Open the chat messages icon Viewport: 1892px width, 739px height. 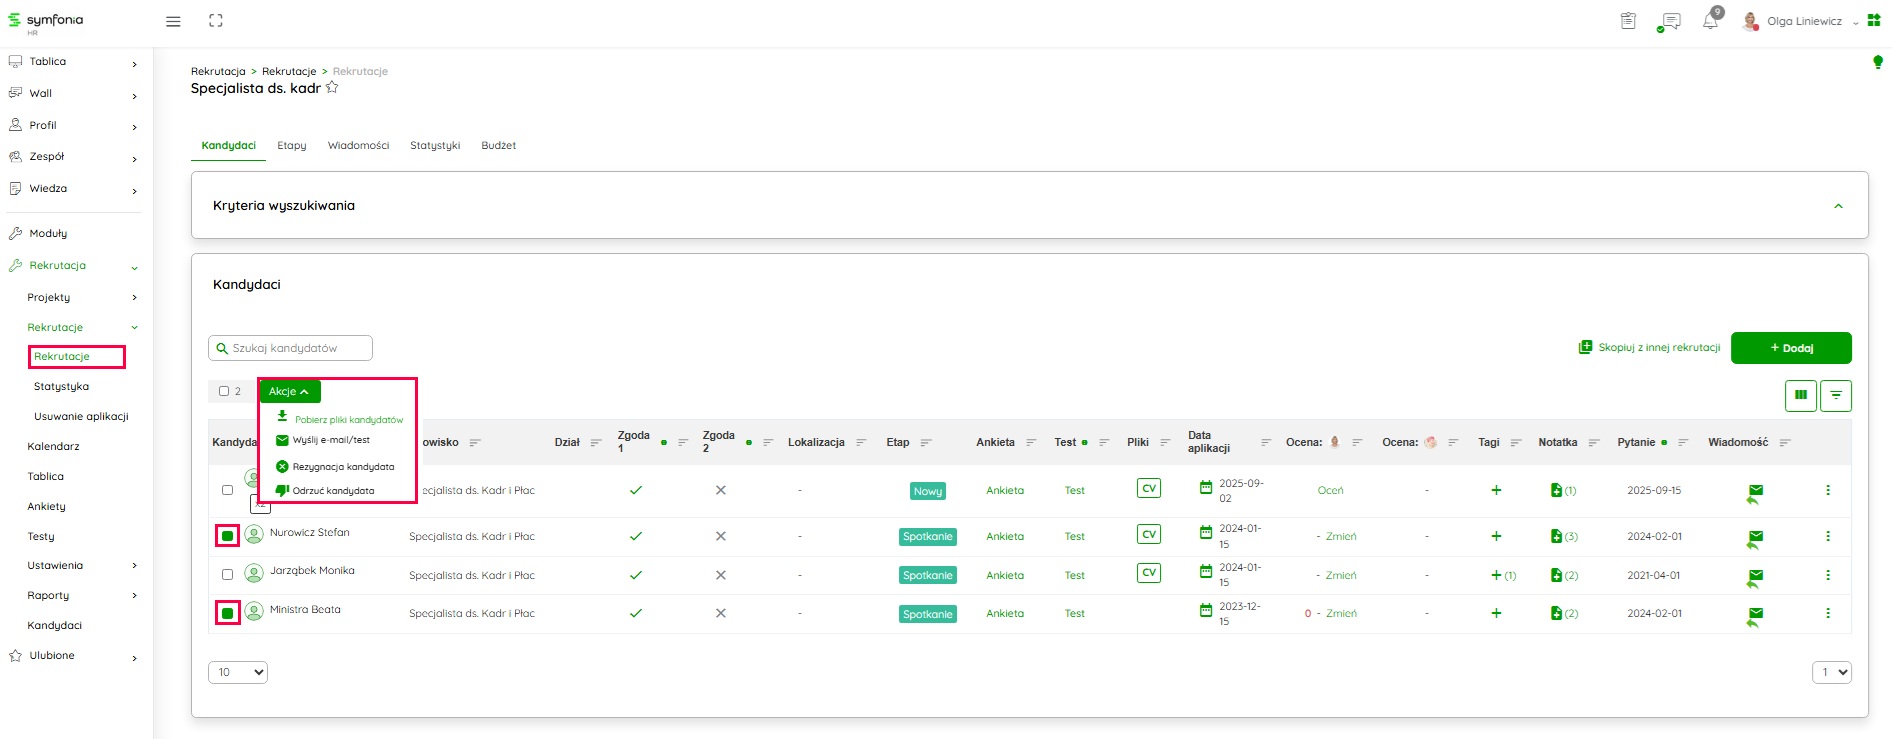click(1669, 21)
